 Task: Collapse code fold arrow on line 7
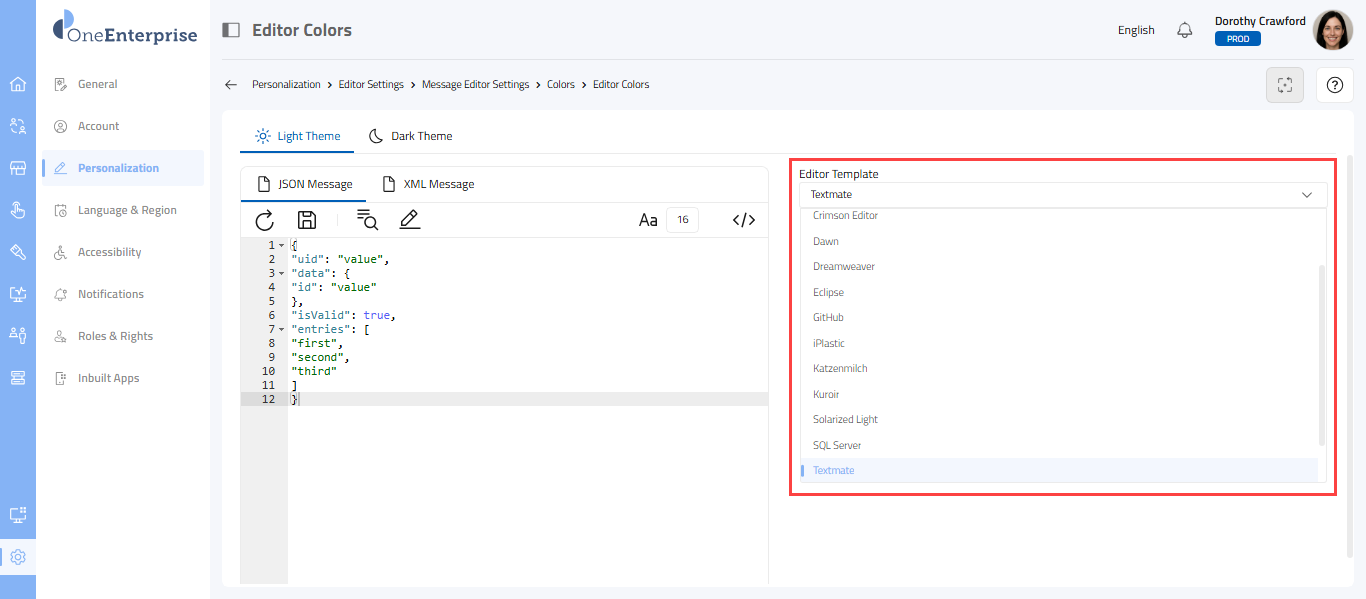coord(281,329)
